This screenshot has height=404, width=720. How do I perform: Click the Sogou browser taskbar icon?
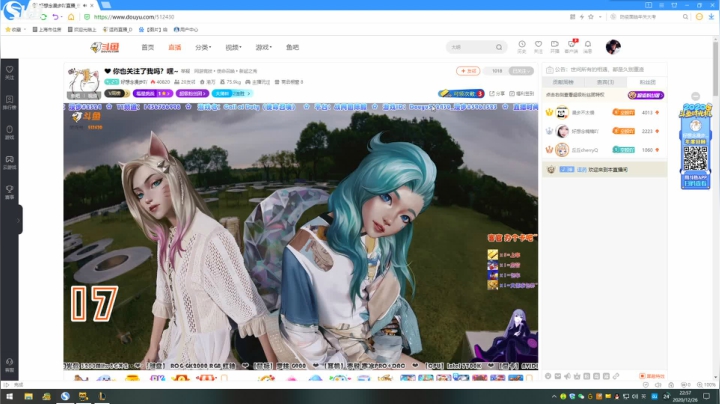point(65,396)
